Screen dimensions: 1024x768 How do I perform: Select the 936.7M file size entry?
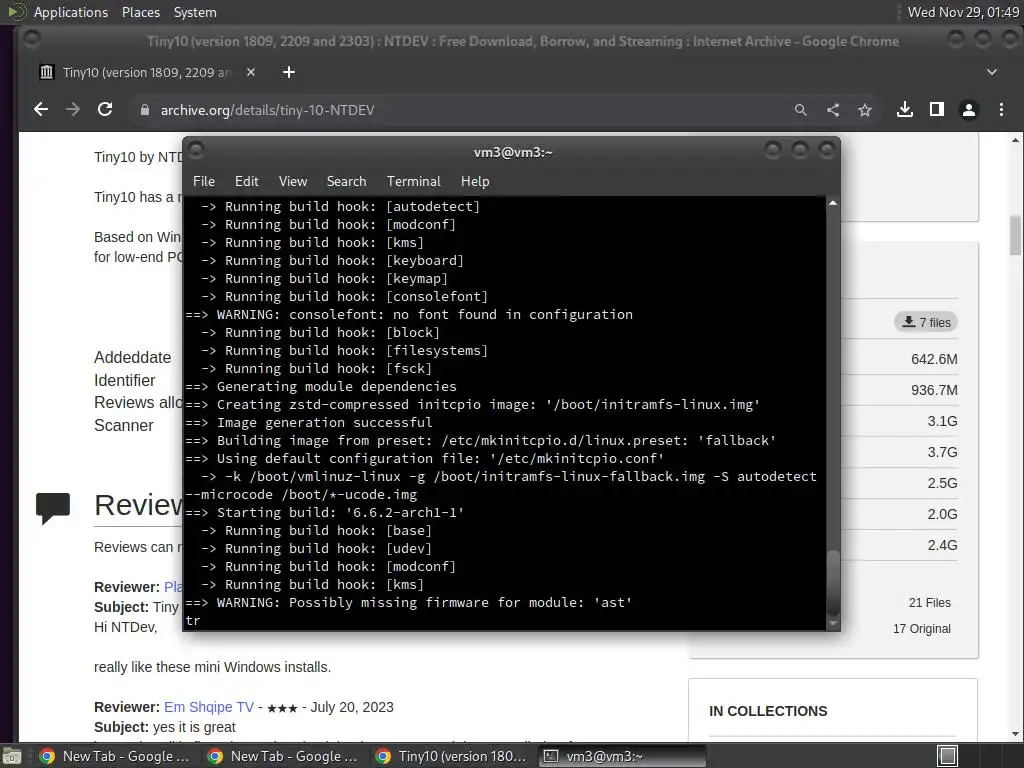click(x=934, y=390)
